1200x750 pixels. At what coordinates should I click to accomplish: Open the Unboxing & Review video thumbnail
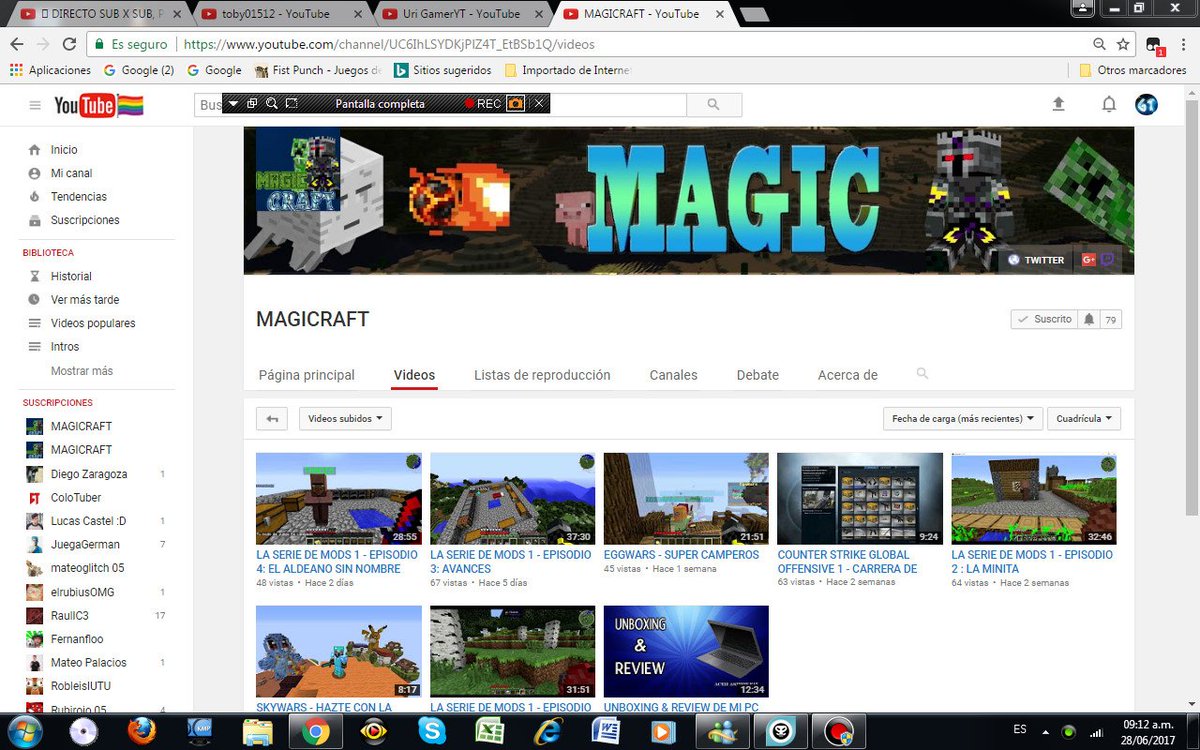click(x=686, y=651)
